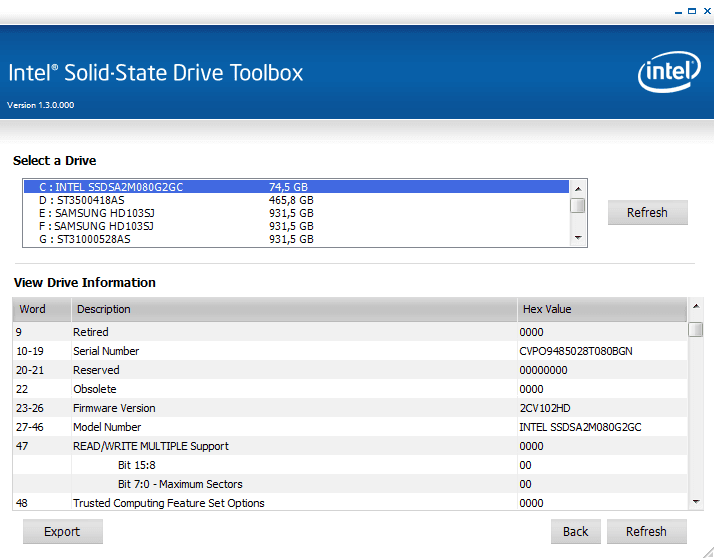Select drive D: ST3500418AS
This screenshot has width=714, height=558.
296,200
